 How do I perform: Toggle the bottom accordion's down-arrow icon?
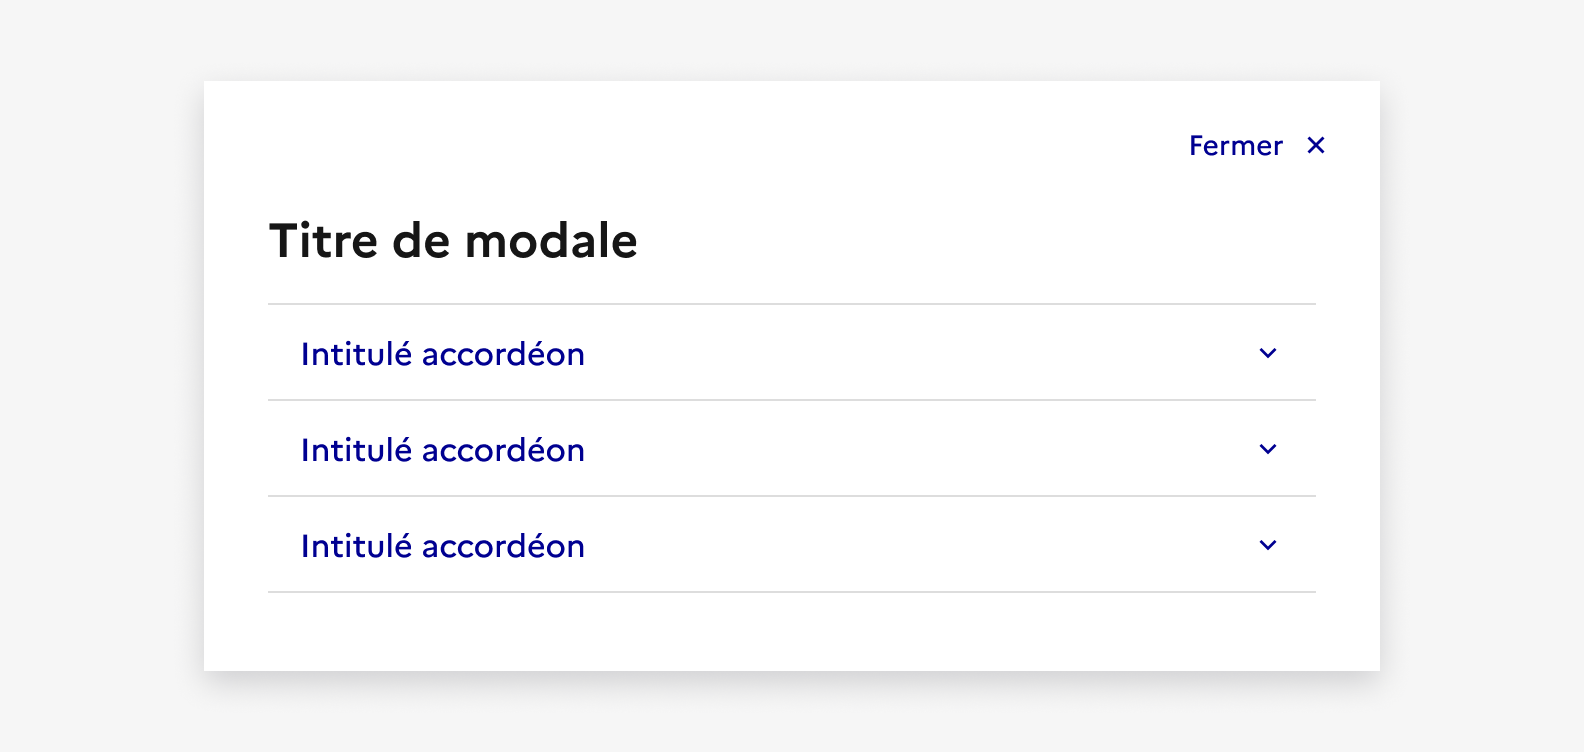click(1268, 545)
